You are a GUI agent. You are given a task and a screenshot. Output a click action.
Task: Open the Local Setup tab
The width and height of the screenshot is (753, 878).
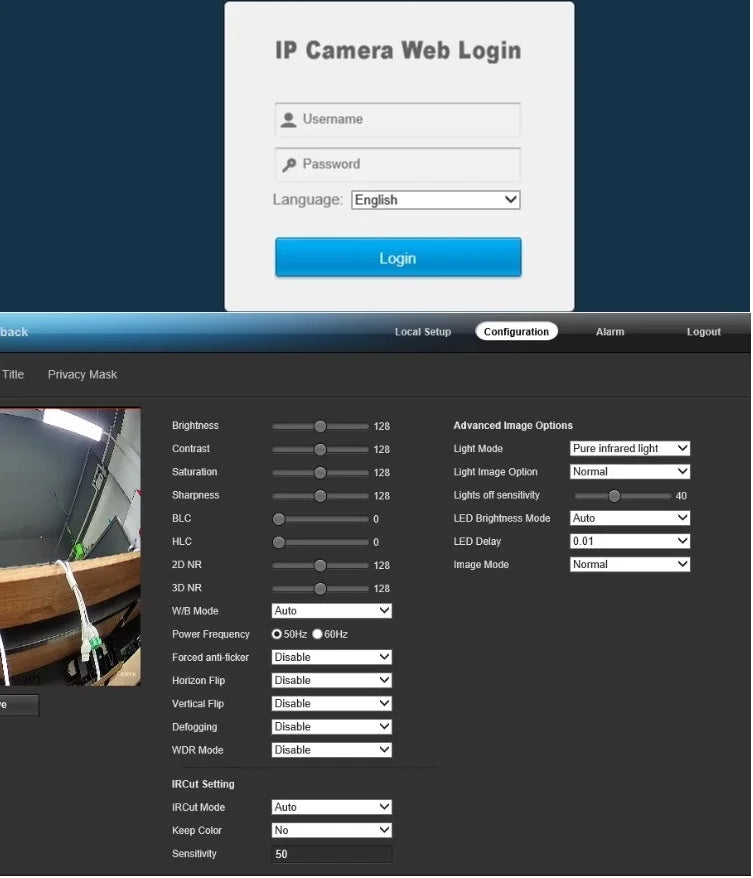(x=422, y=332)
